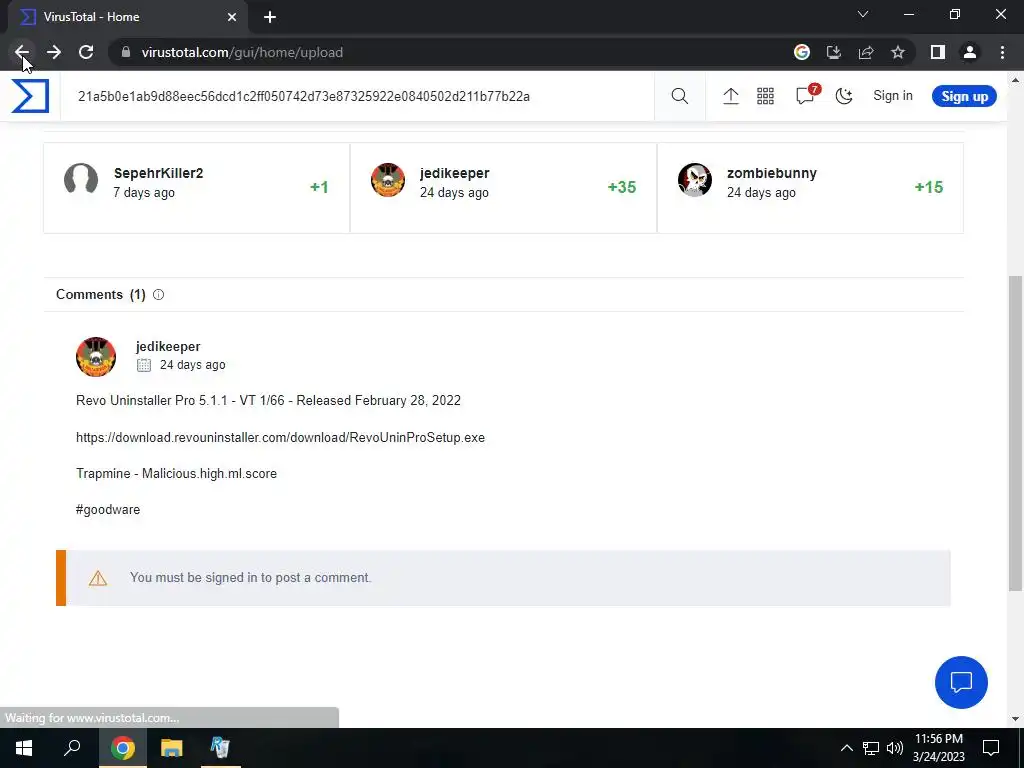1024x768 pixels.
Task: Click the comment calendar date icon
Action: [x=144, y=365]
